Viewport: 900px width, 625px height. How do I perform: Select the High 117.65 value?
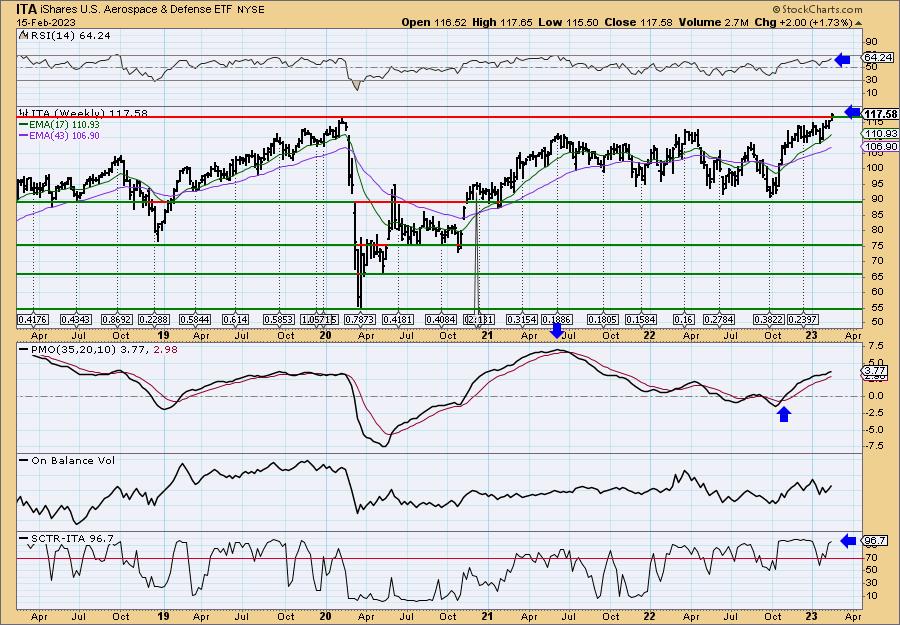[x=502, y=22]
